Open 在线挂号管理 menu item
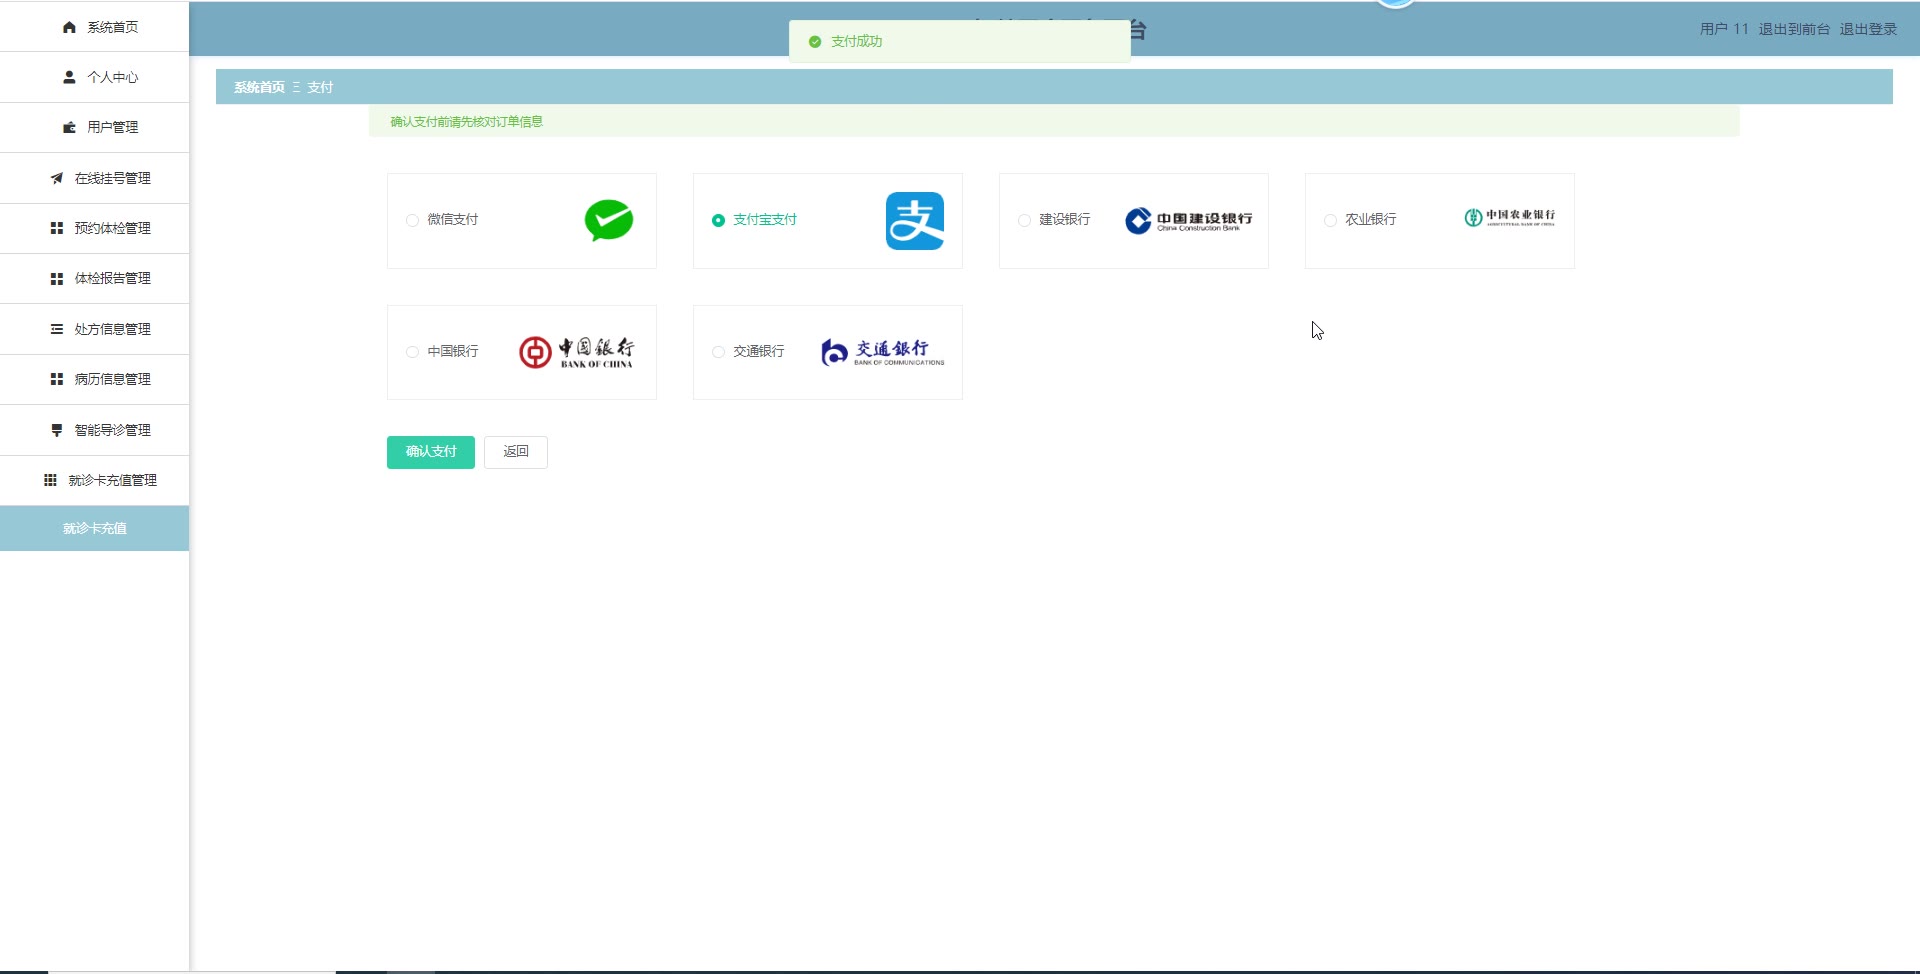 (95, 178)
